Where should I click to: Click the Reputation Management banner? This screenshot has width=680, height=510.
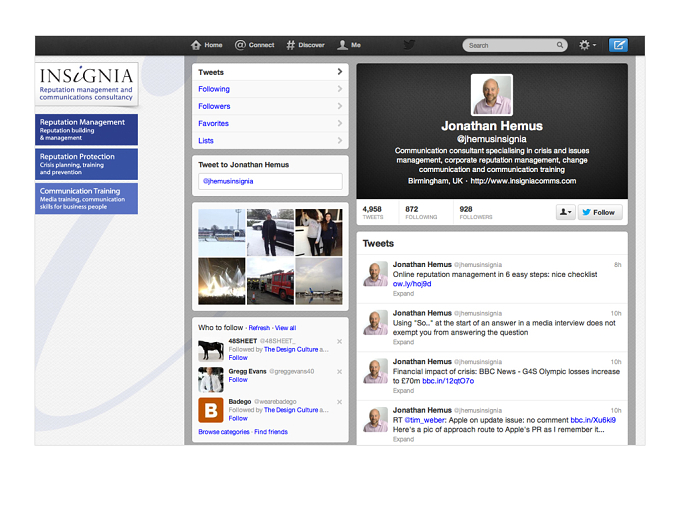point(86,130)
